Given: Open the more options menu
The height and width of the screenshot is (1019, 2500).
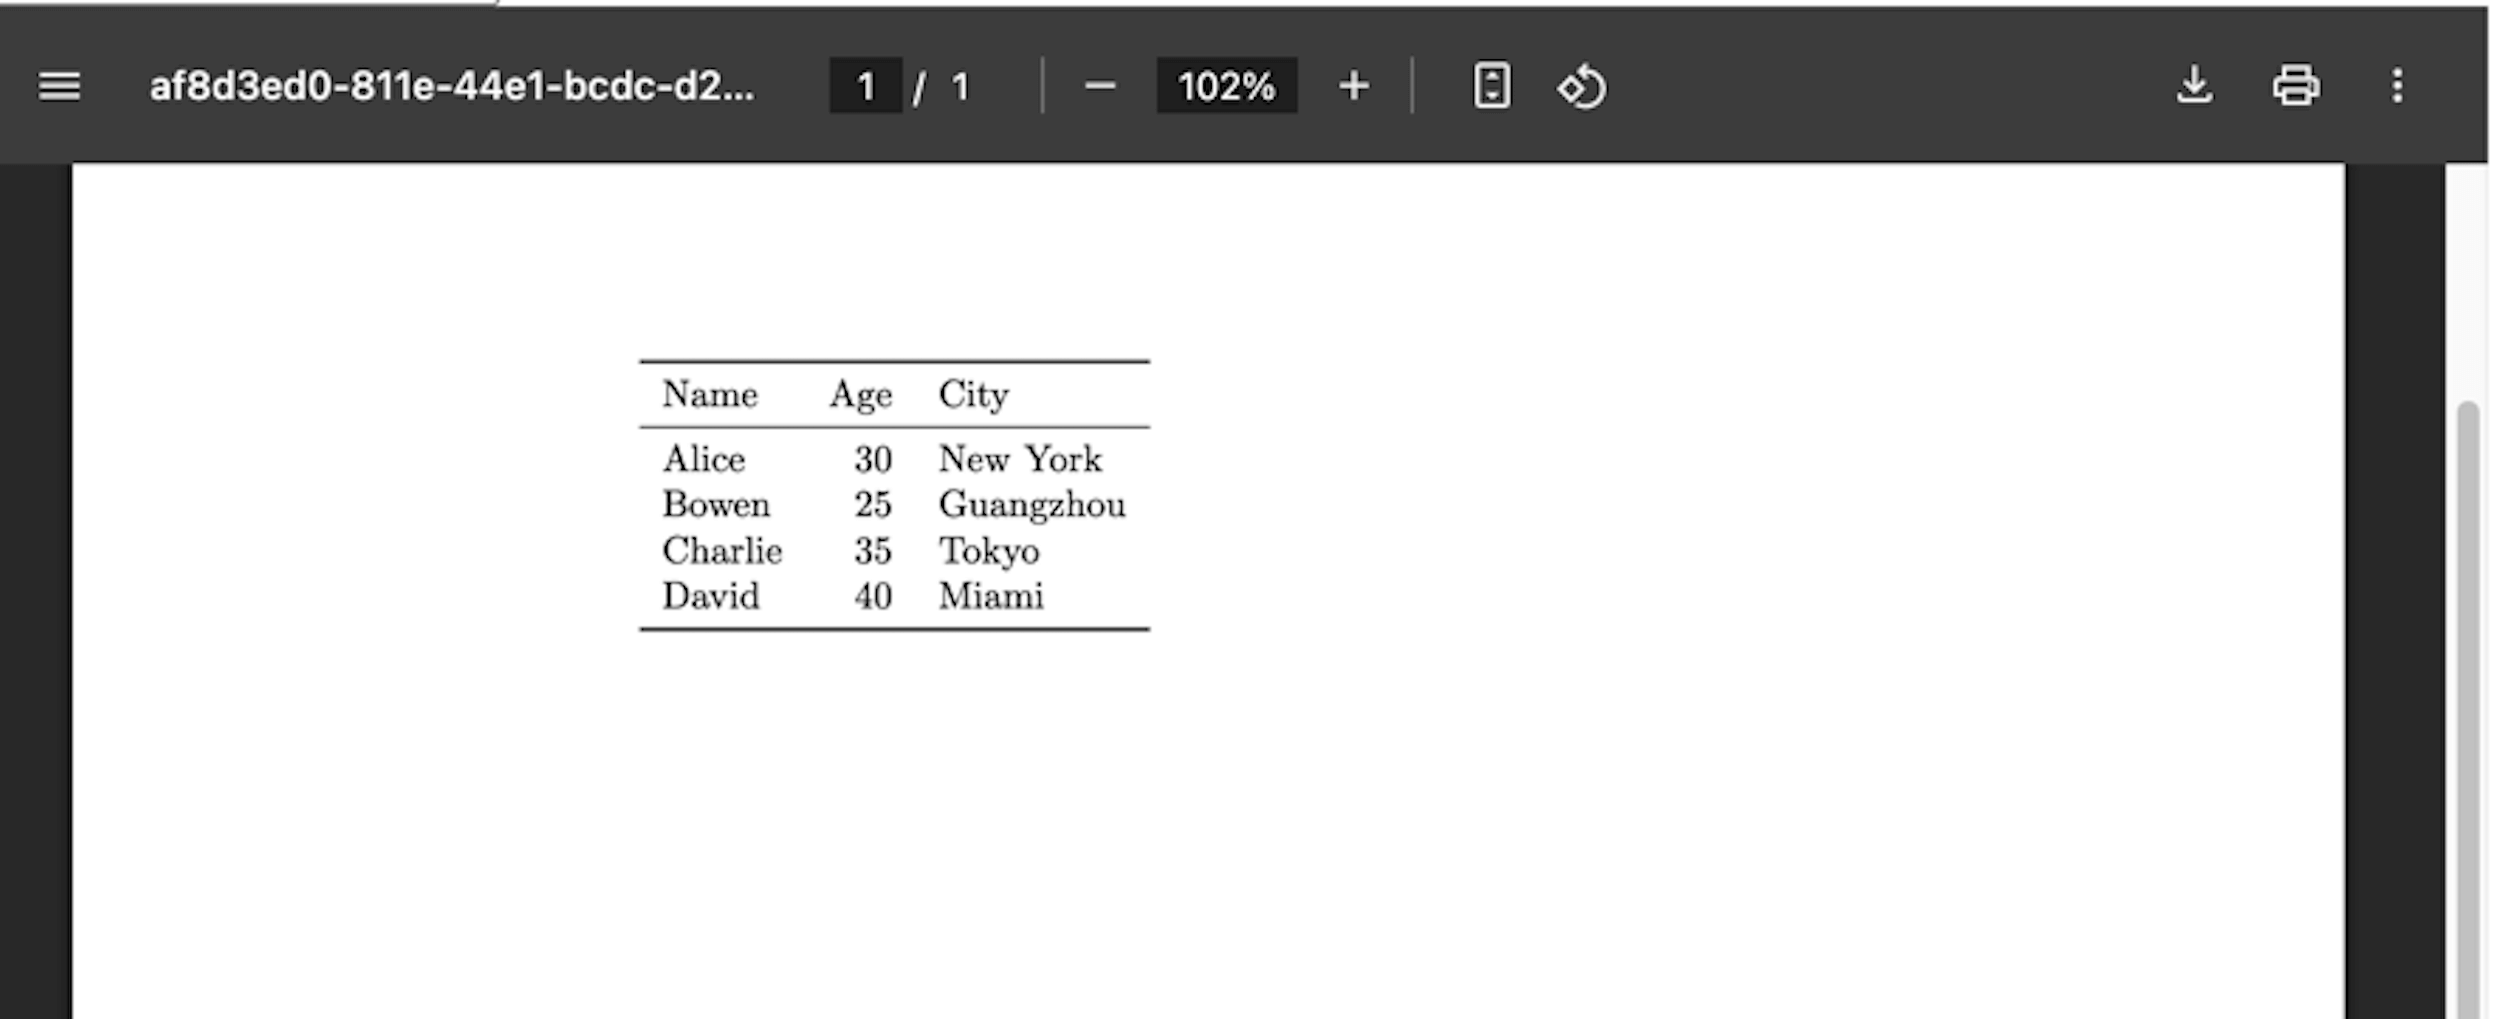Looking at the screenshot, I should 2397,87.
